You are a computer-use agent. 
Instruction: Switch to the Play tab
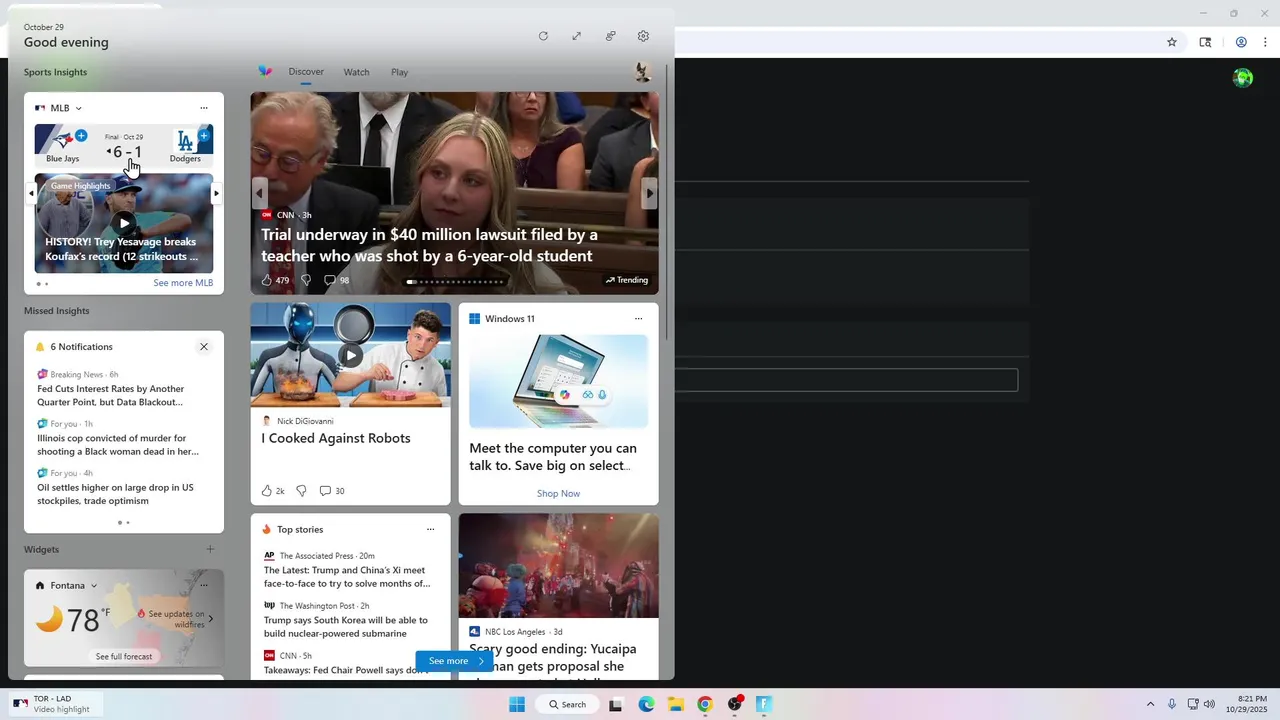[399, 72]
